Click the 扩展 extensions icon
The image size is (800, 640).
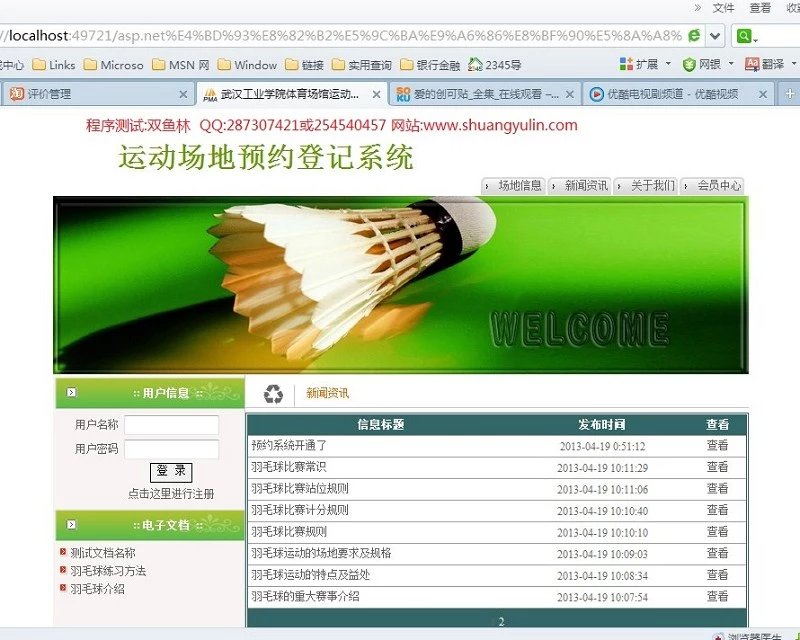coord(626,64)
